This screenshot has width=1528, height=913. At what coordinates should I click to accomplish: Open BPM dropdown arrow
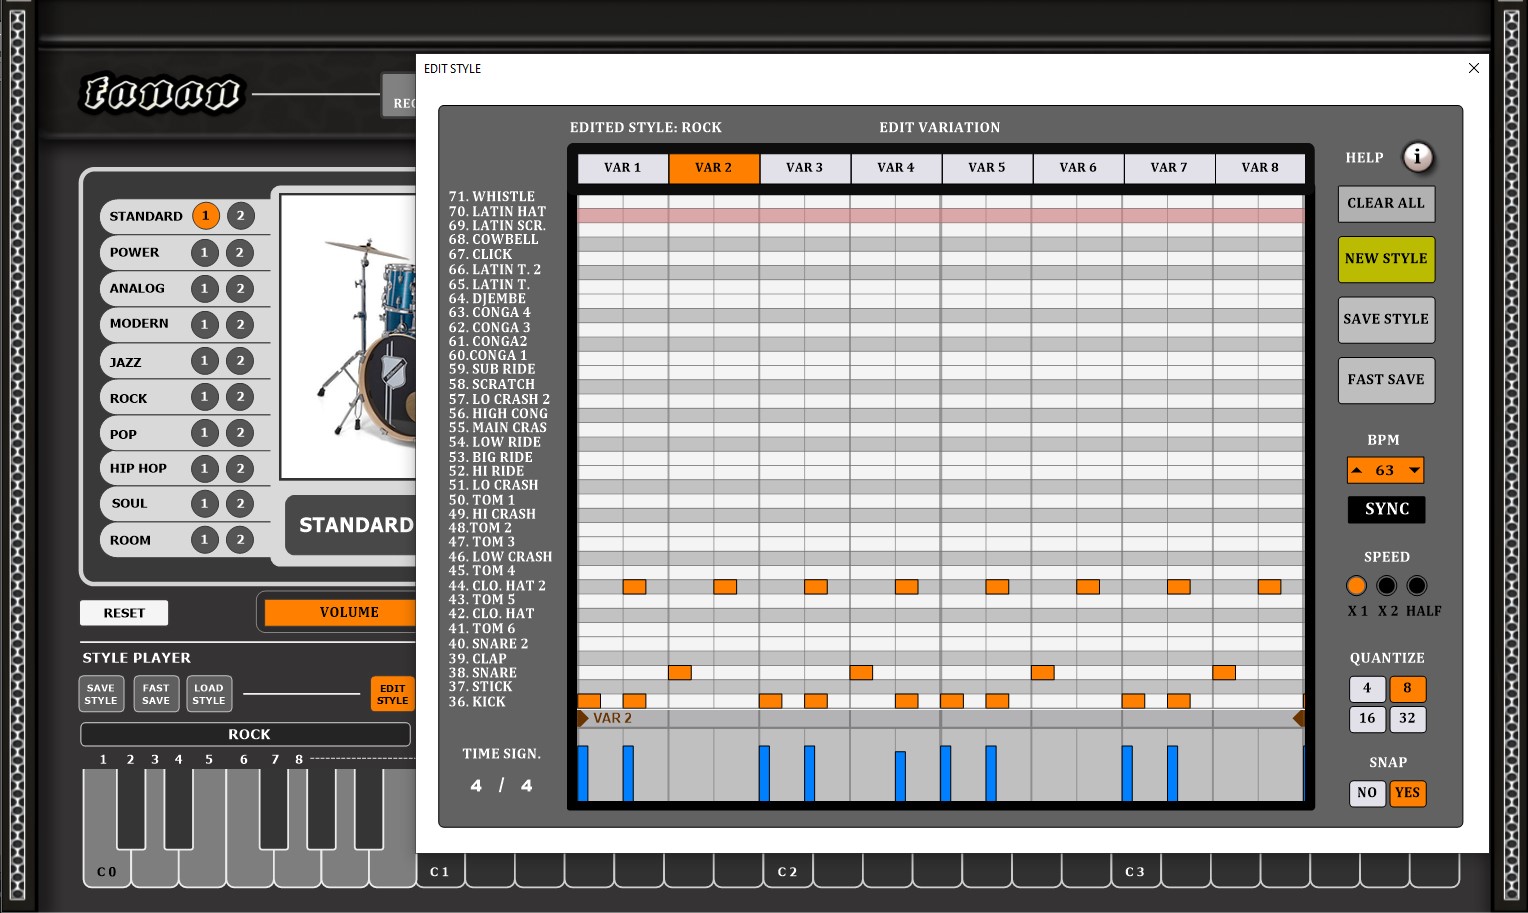point(1414,470)
